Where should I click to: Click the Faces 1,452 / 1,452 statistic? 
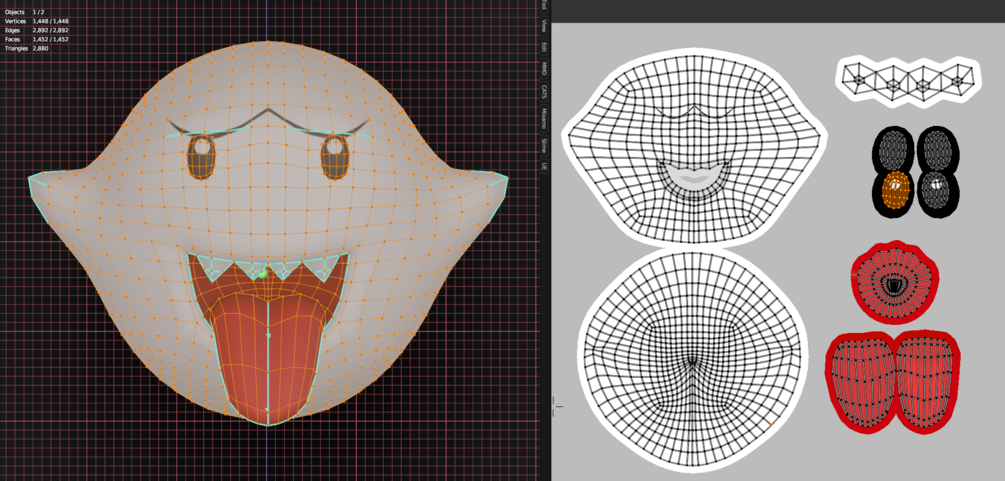click(x=37, y=39)
